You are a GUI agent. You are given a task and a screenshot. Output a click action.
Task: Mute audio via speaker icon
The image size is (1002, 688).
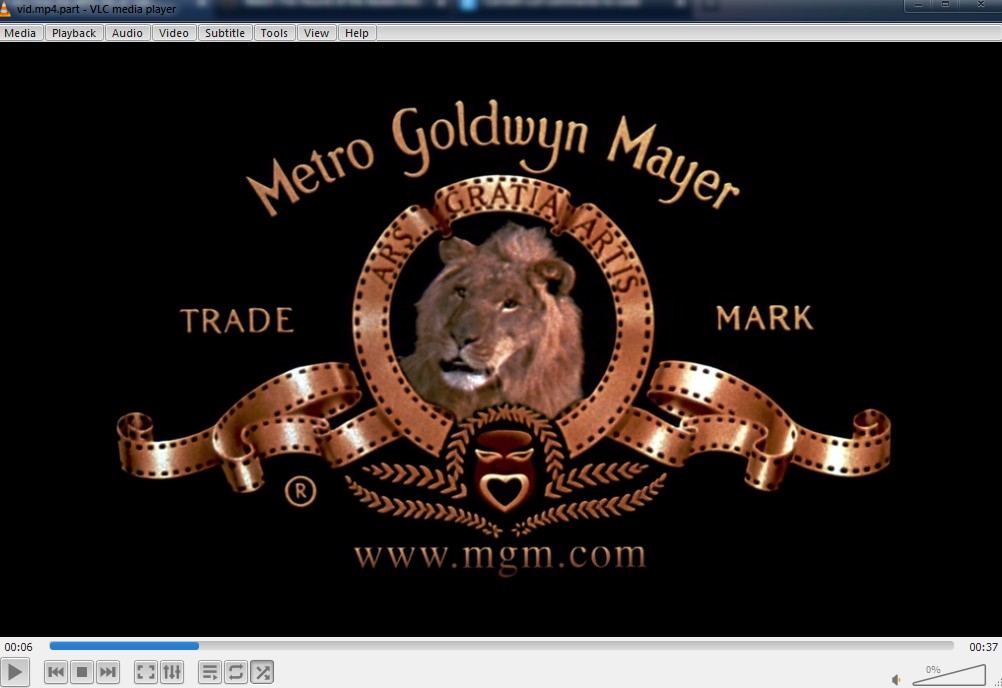(x=897, y=680)
